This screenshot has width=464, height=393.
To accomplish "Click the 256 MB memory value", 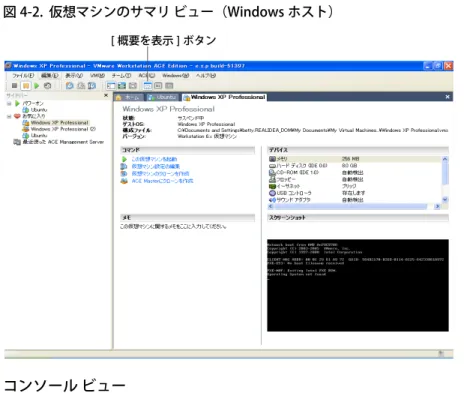I will click(350, 159).
